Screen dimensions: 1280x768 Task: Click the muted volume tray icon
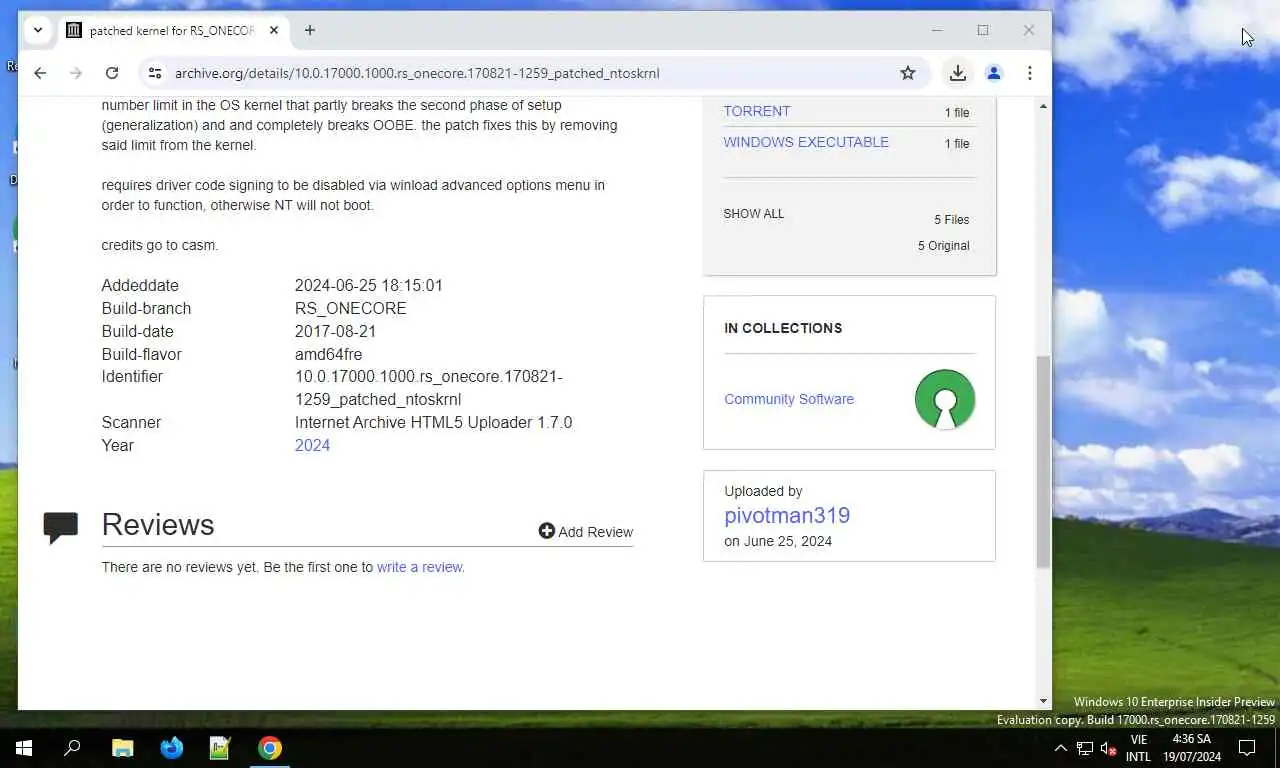click(x=1109, y=748)
